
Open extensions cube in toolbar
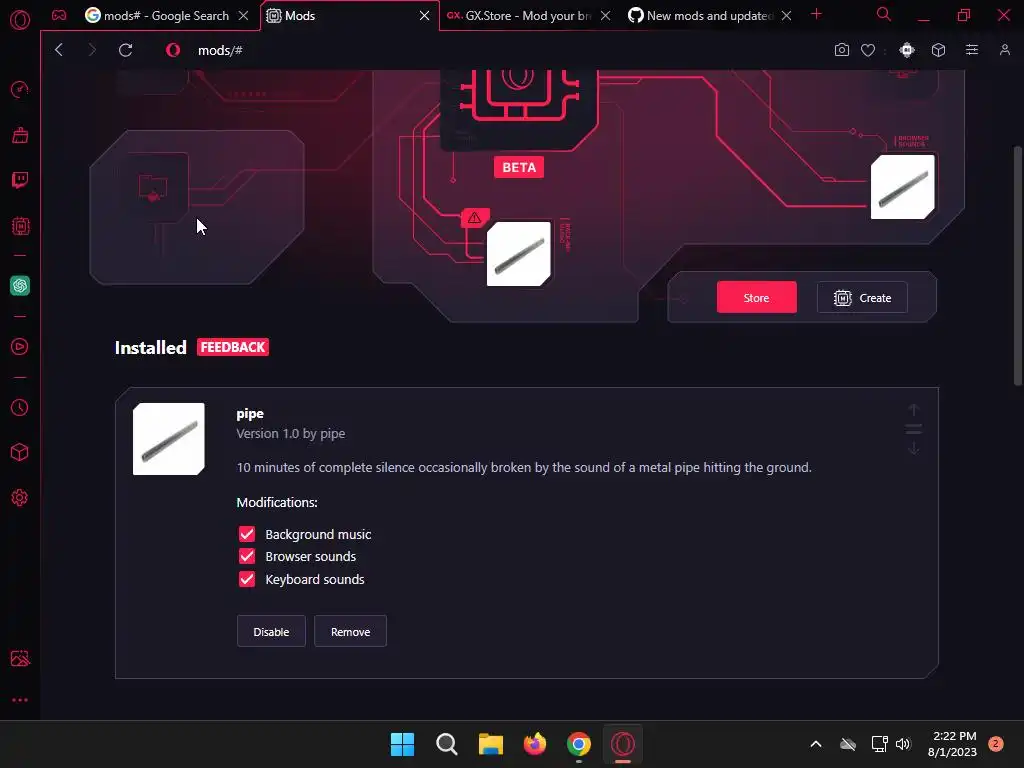(x=938, y=50)
